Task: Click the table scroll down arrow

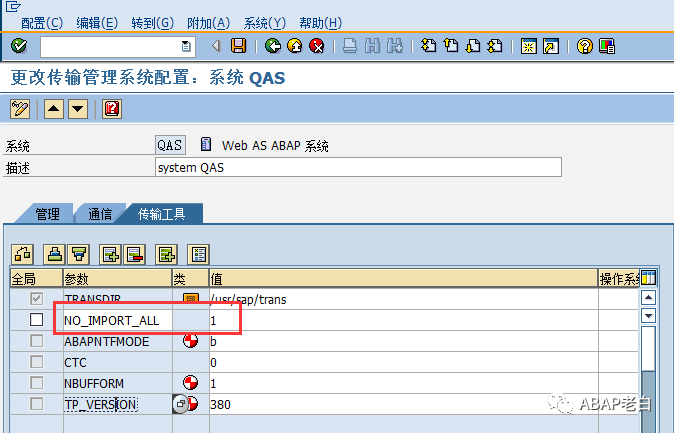Action: [x=648, y=316]
